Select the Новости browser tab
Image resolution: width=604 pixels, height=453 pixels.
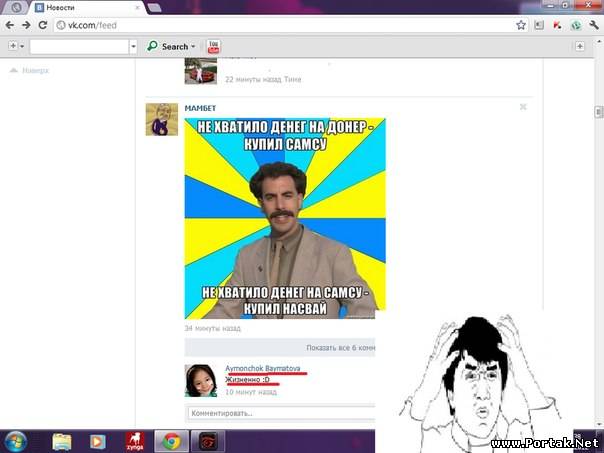[87, 7]
